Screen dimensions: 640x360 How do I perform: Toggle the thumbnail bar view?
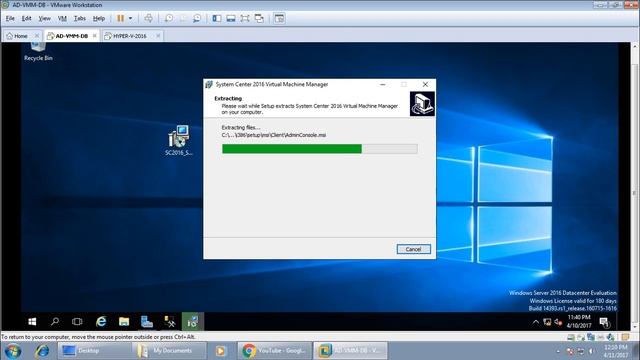[231, 18]
